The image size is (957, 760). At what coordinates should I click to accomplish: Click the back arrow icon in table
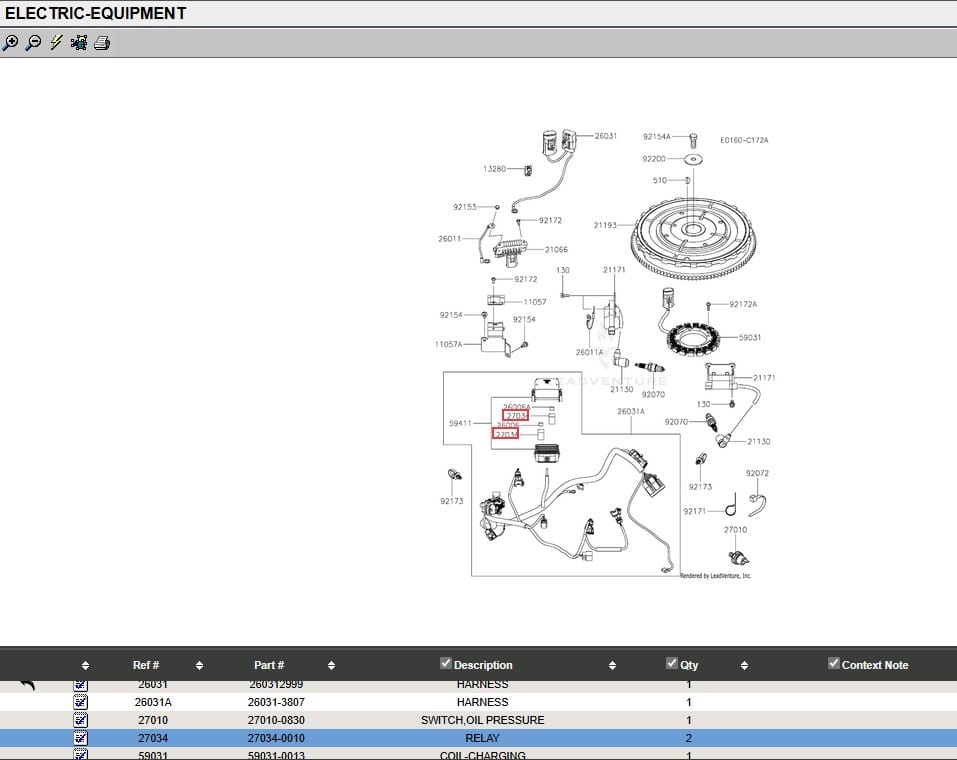point(27,685)
